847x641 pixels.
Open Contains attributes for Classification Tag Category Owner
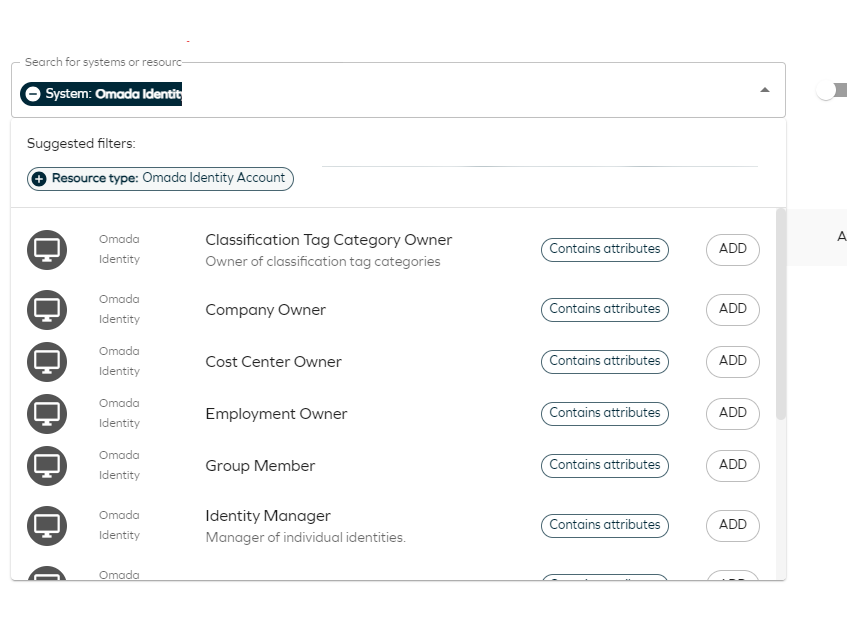click(604, 249)
